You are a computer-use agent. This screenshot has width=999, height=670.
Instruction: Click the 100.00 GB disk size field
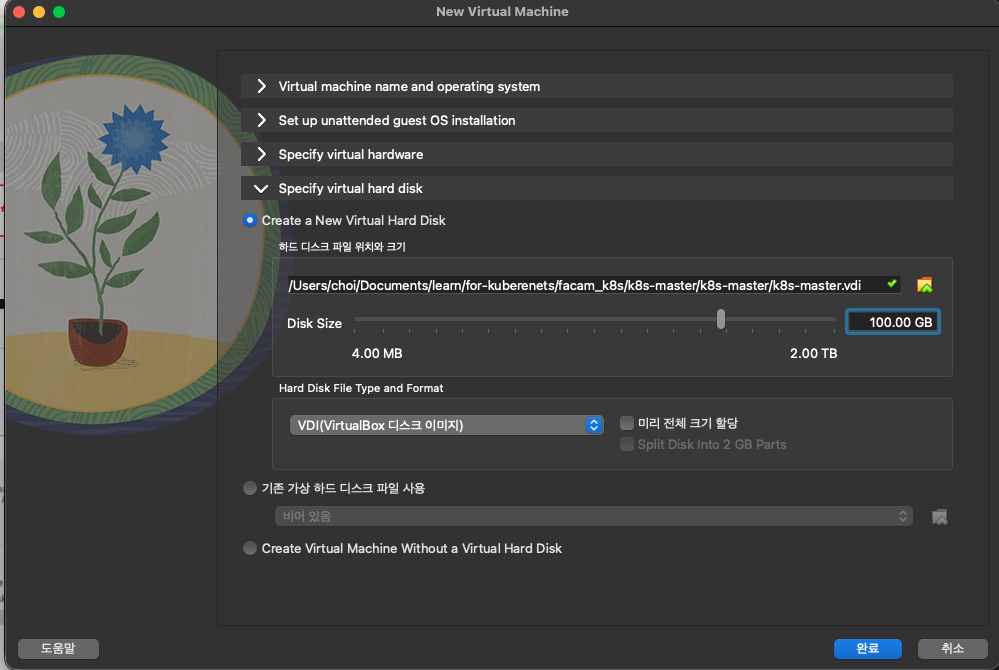point(893,322)
